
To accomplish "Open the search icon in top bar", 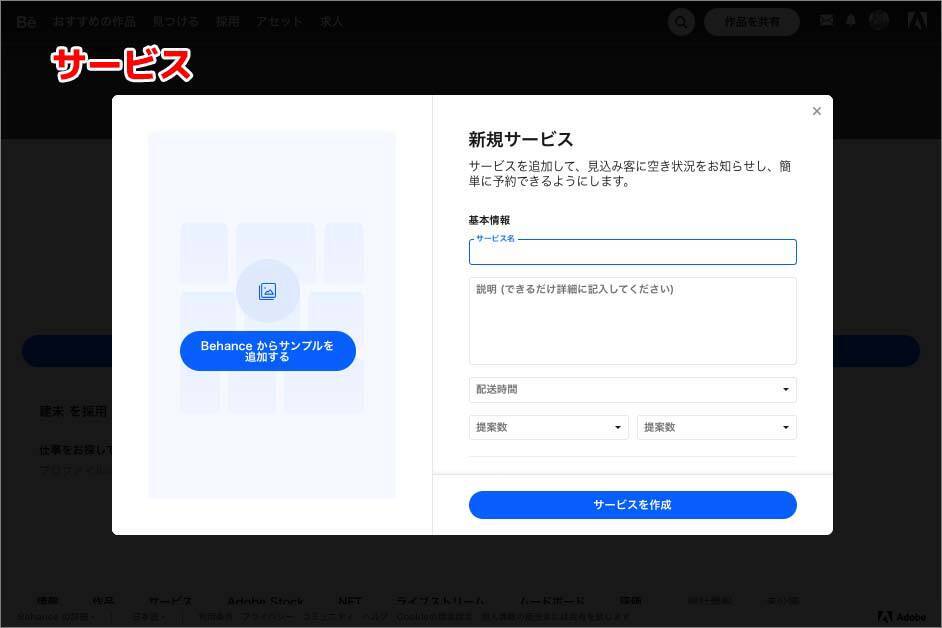I will [x=681, y=22].
